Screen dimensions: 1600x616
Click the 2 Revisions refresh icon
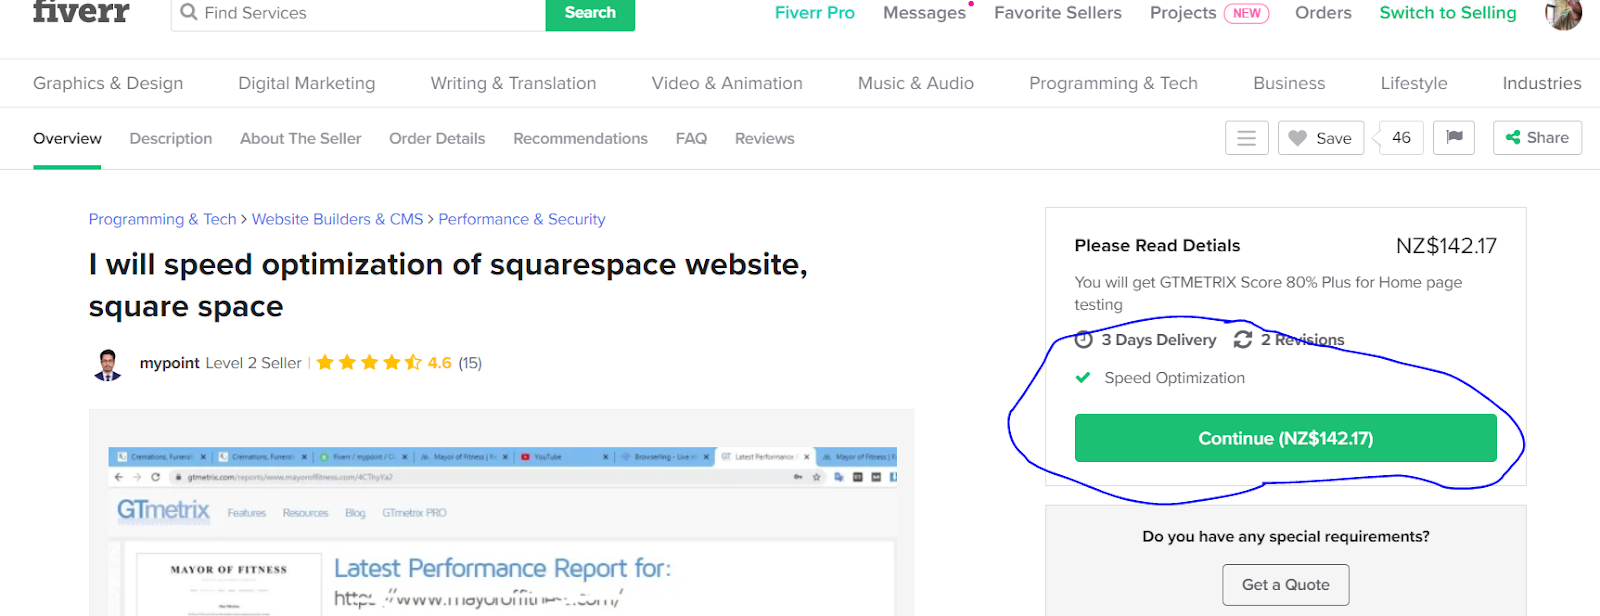(x=1243, y=339)
